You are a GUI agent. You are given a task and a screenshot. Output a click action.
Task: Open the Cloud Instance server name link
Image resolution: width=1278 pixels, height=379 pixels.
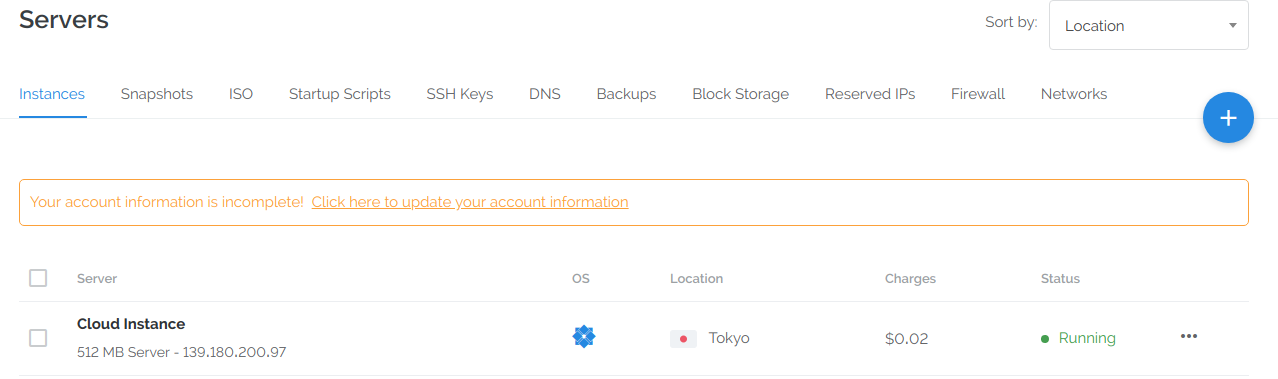coord(131,324)
